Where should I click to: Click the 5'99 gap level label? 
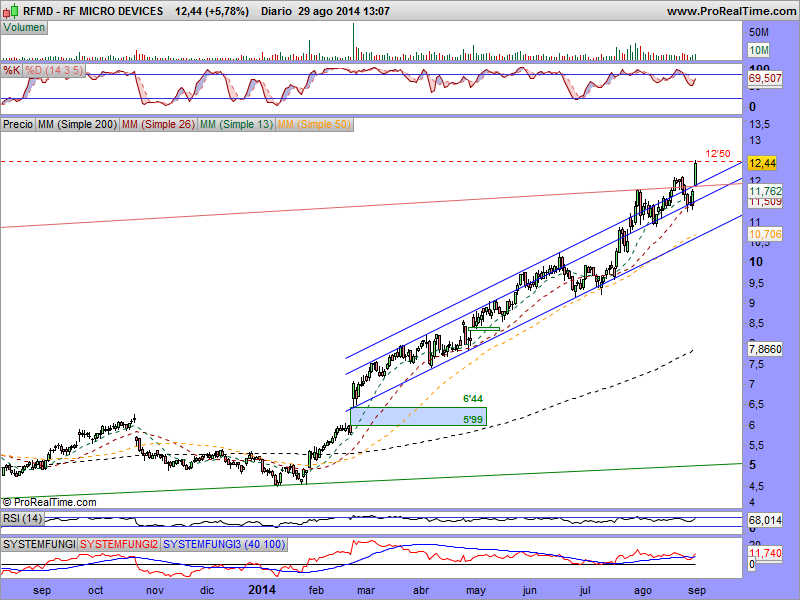[x=472, y=419]
